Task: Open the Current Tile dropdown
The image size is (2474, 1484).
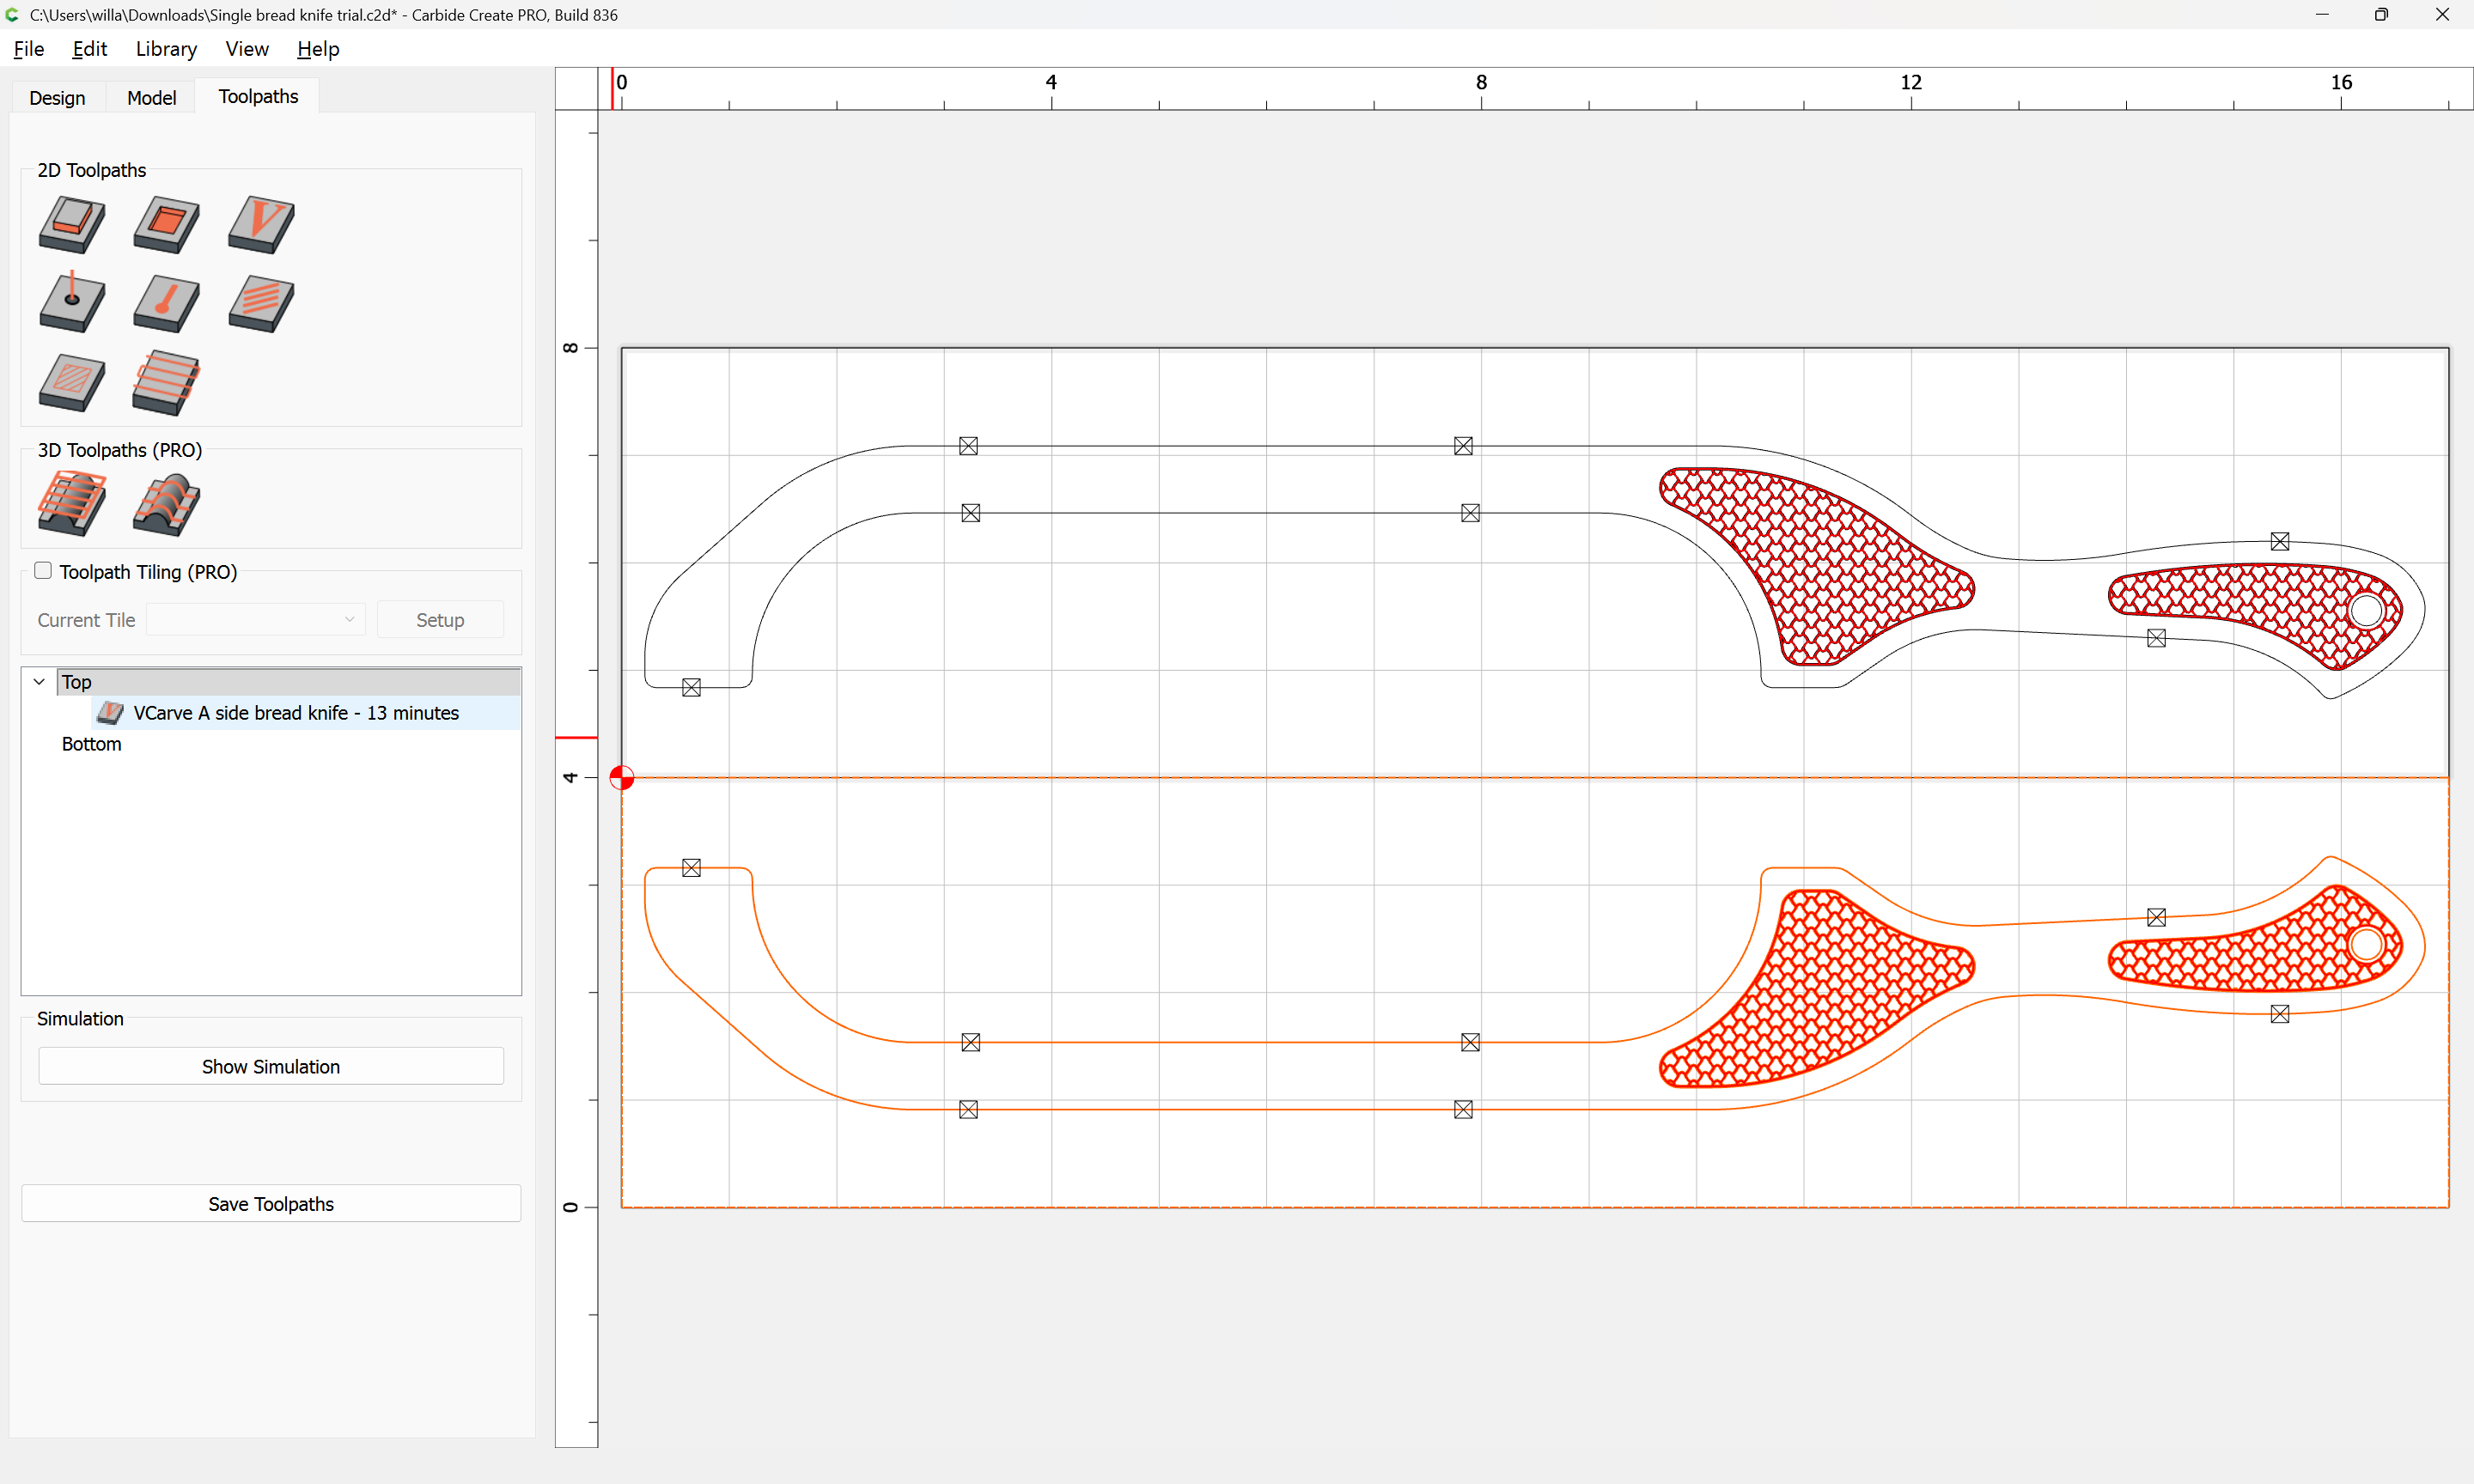Action: [x=255, y=619]
